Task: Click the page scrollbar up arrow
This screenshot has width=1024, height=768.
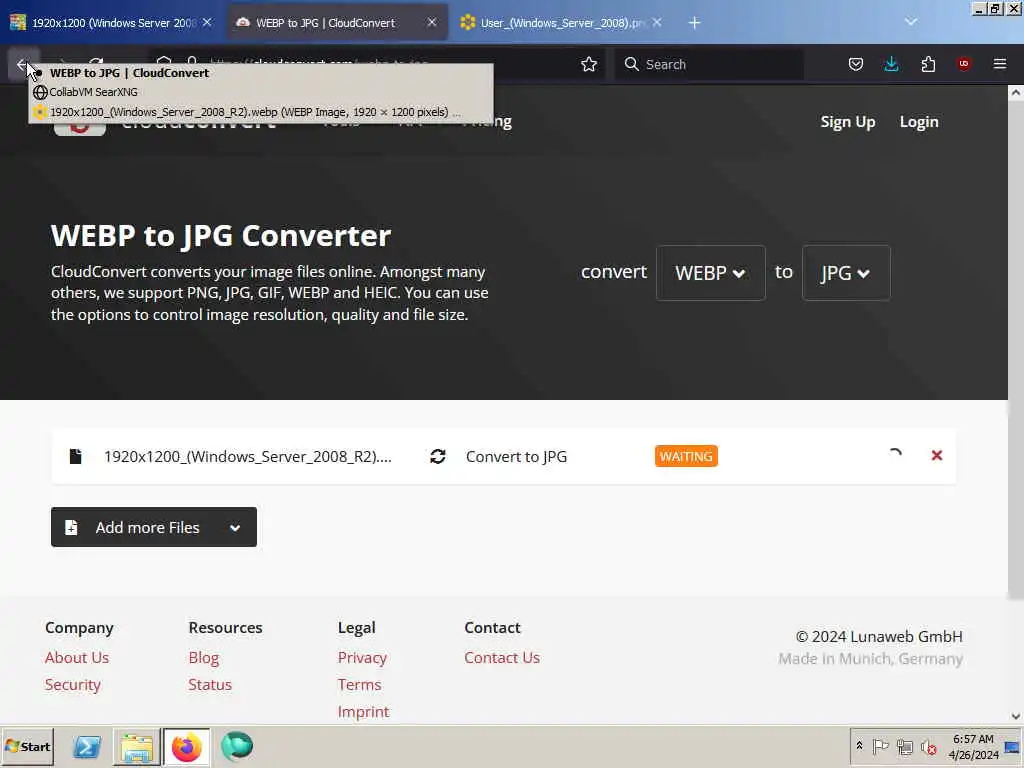Action: click(1016, 93)
